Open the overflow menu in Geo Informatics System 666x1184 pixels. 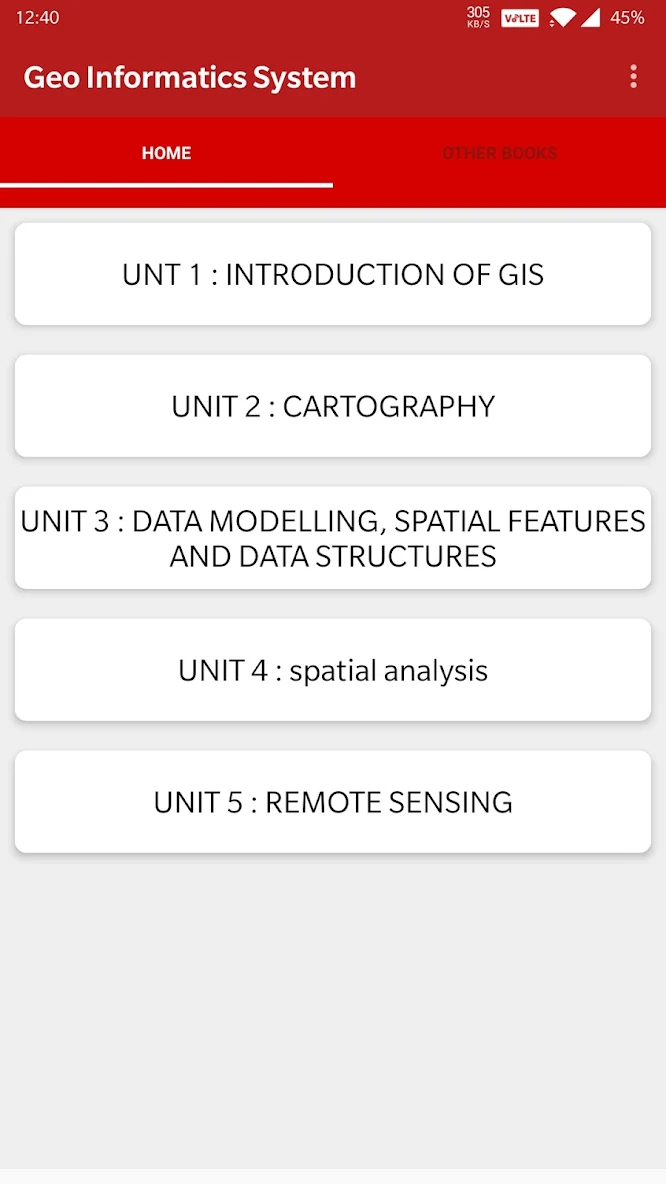[633, 76]
